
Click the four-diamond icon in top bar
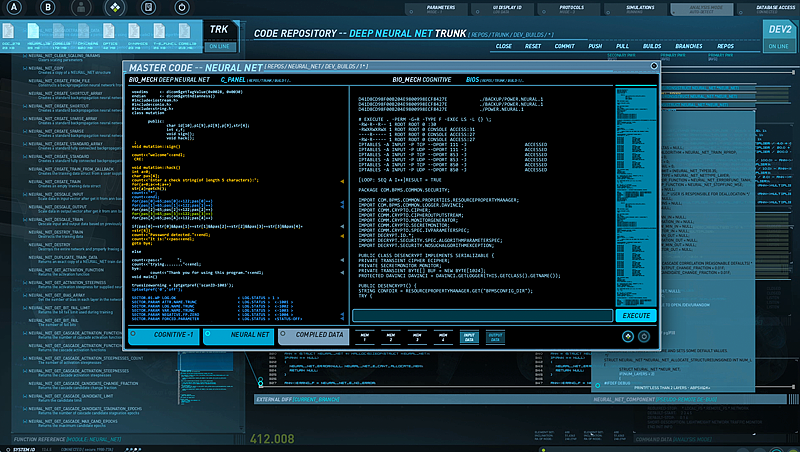click(115, 9)
